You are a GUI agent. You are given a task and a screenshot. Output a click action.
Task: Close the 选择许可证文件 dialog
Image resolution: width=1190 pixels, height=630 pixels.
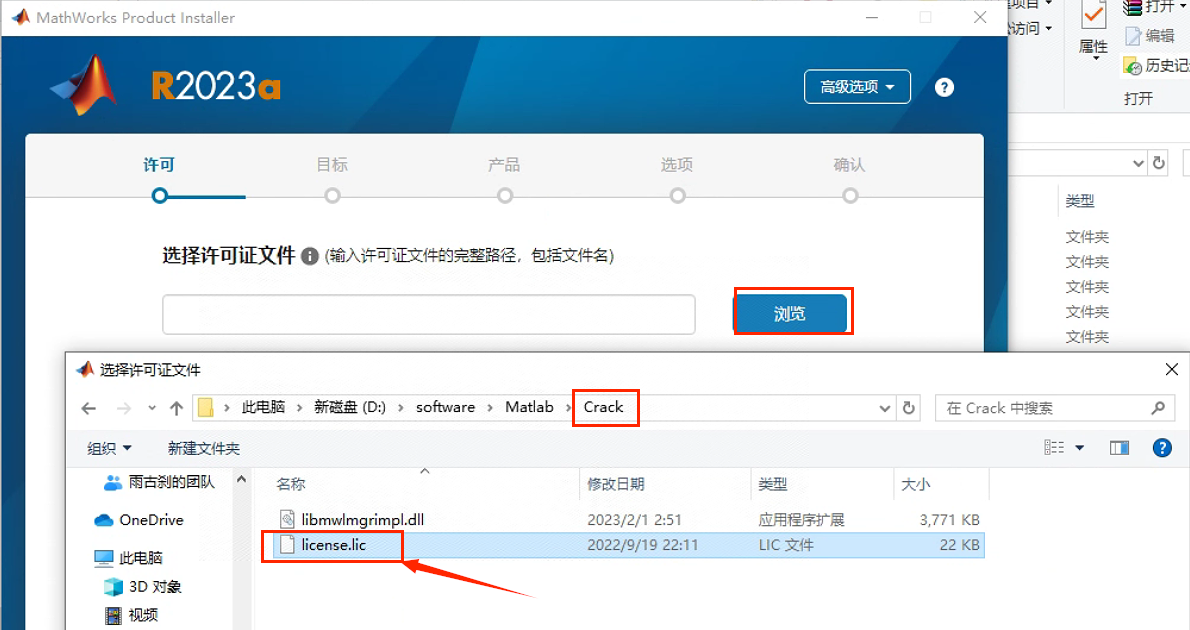pos(1171,370)
